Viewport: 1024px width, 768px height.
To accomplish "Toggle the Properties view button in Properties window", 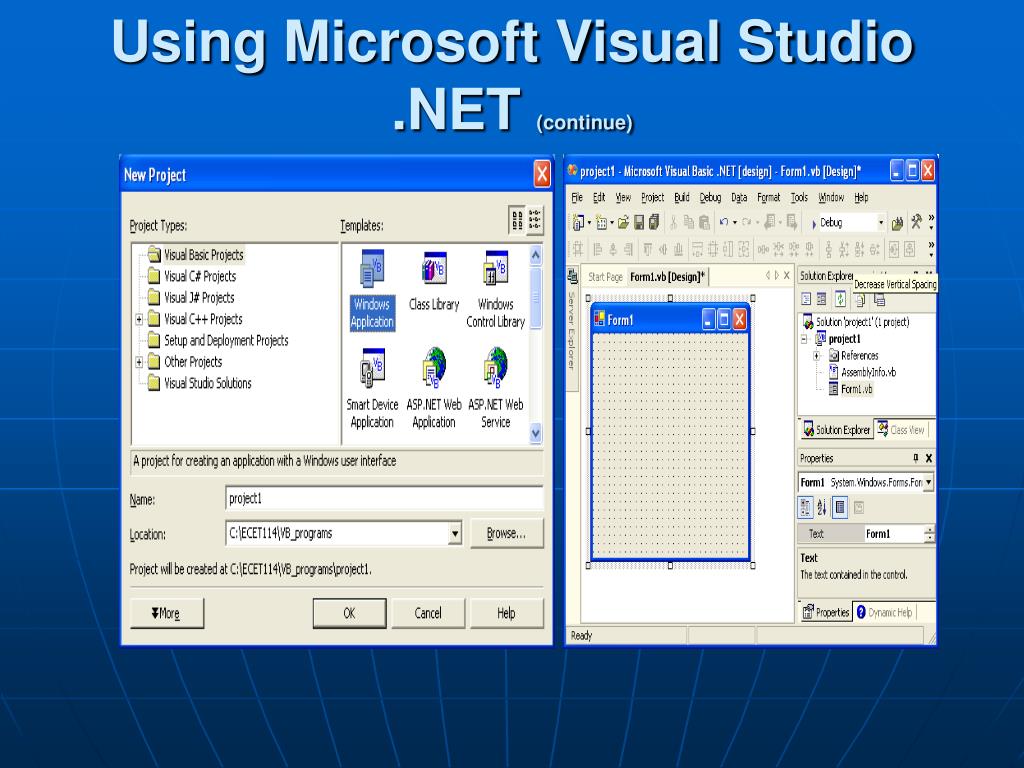I will [x=840, y=507].
